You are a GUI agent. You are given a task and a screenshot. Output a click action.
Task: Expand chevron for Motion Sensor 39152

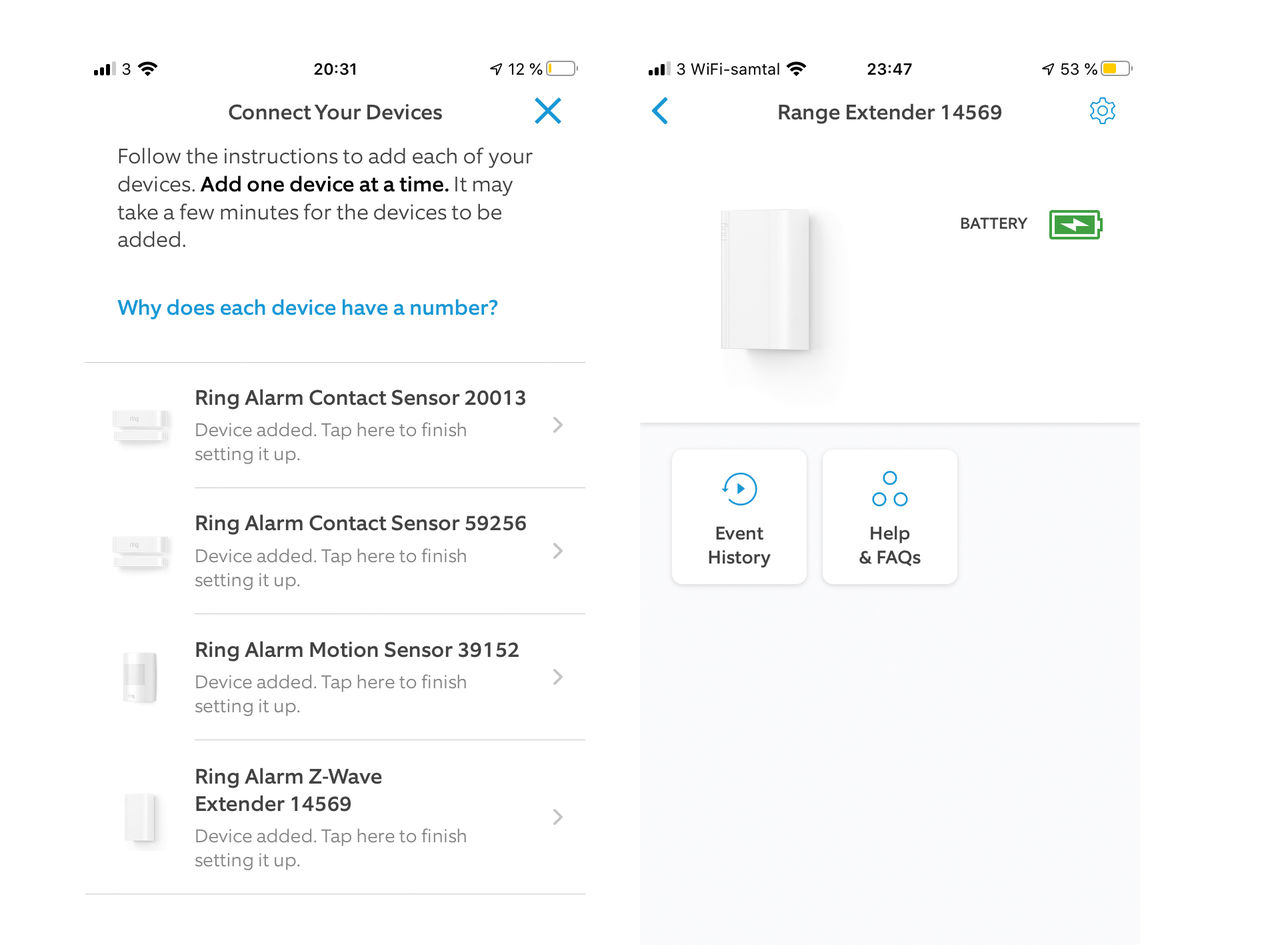(x=558, y=677)
